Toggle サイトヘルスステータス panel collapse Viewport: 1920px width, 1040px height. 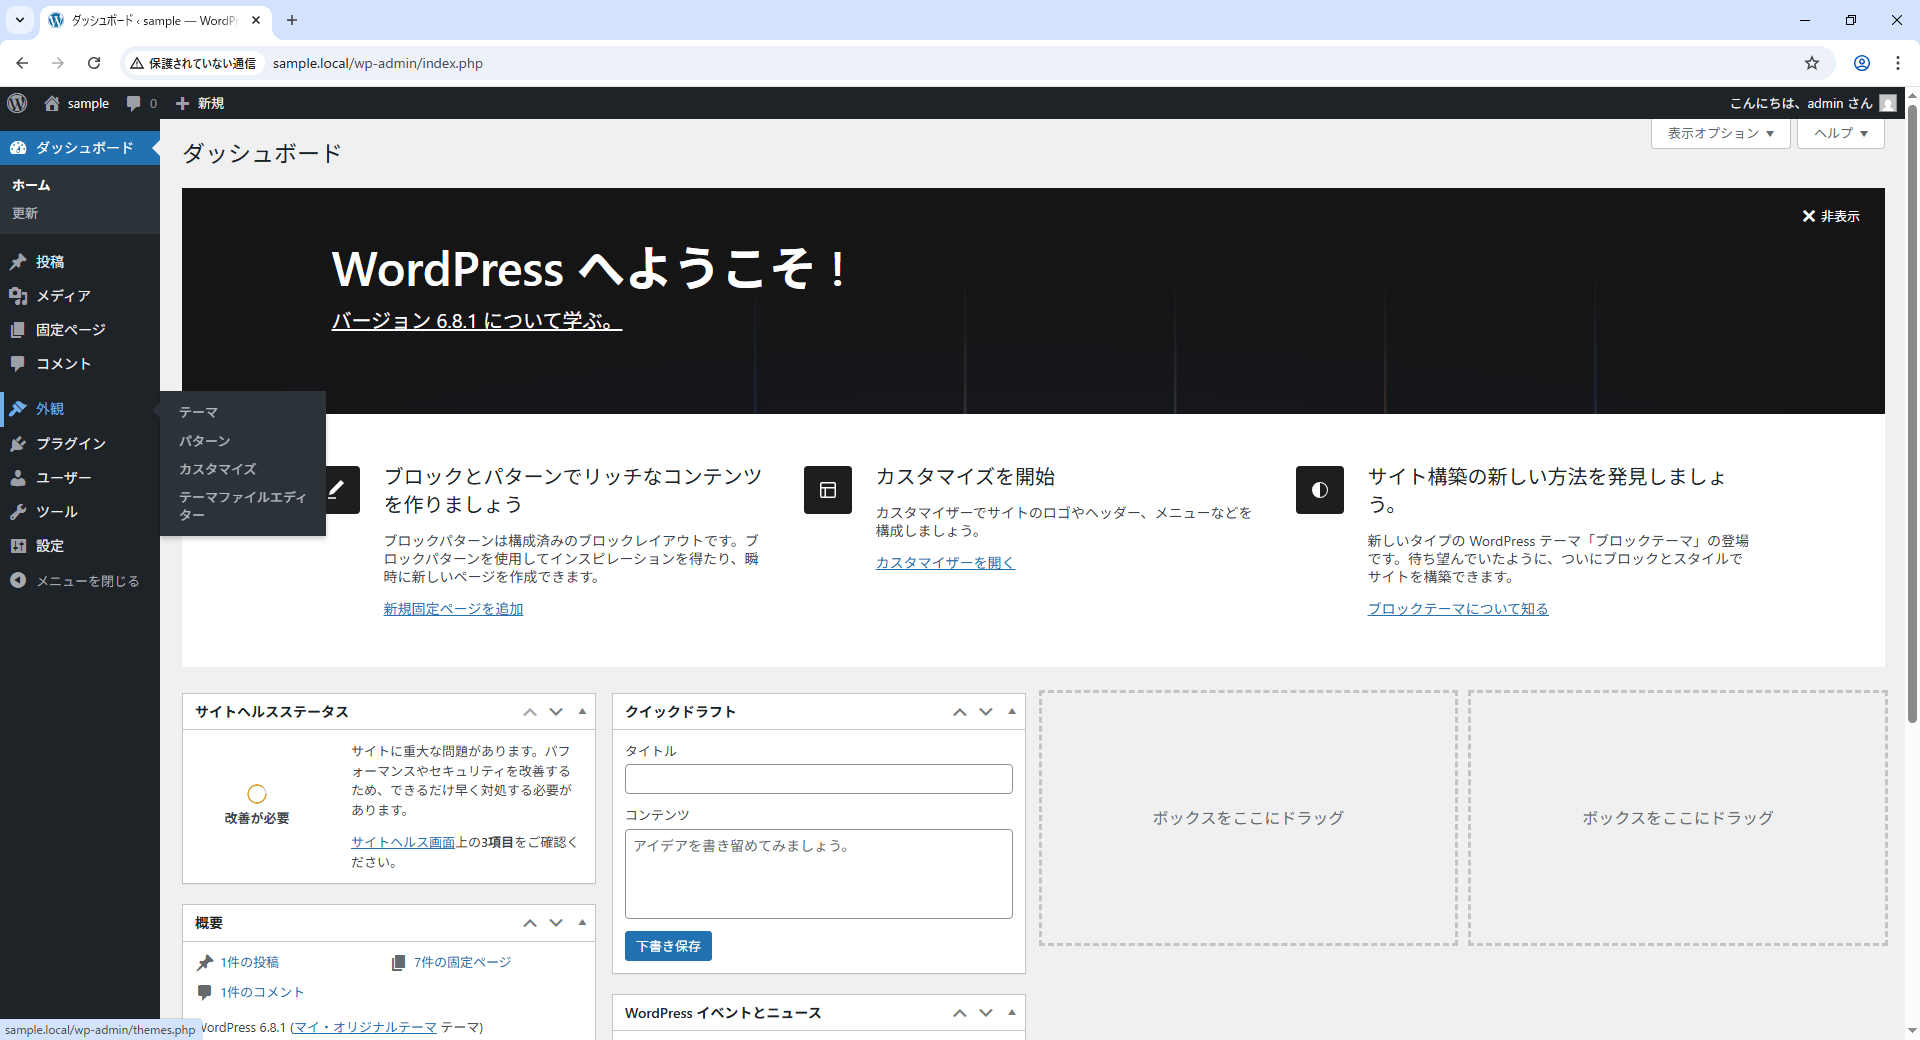click(582, 712)
